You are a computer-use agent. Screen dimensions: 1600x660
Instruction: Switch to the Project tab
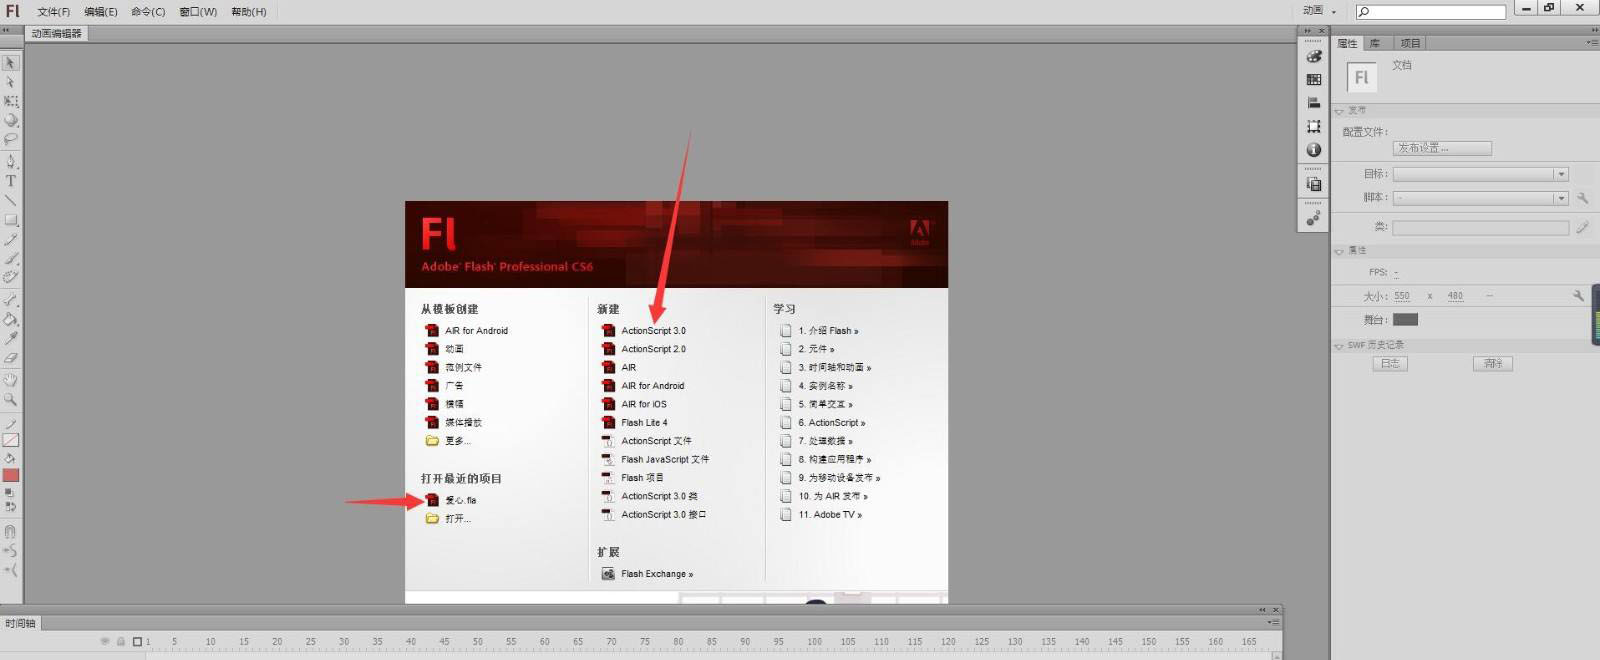(1410, 43)
